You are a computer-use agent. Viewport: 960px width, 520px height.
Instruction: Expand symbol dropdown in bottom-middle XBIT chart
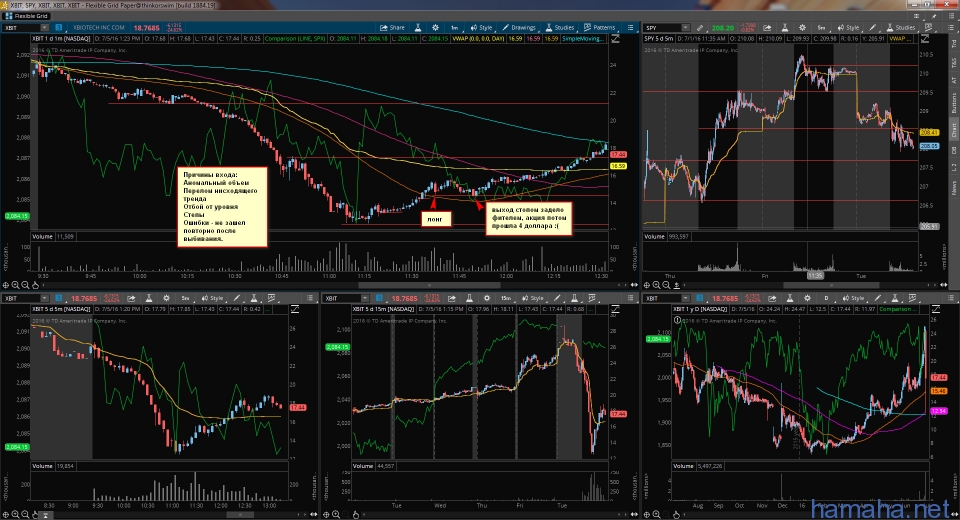coord(364,298)
